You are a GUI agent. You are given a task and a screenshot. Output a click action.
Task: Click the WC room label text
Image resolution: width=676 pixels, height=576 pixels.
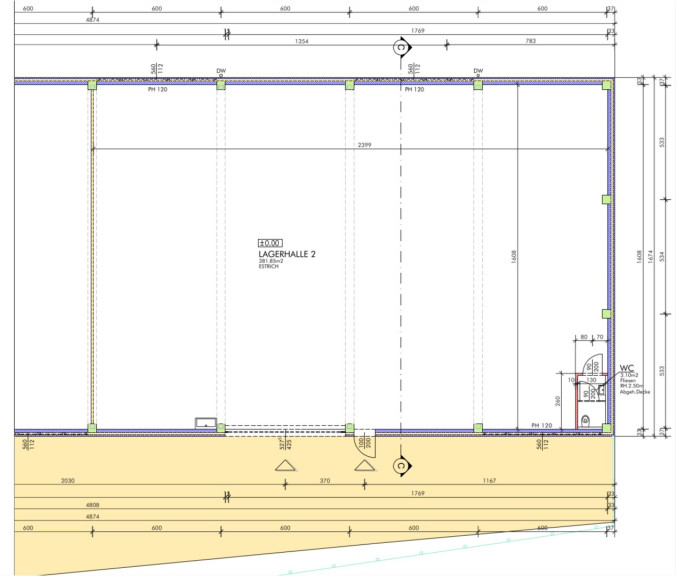[628, 367]
